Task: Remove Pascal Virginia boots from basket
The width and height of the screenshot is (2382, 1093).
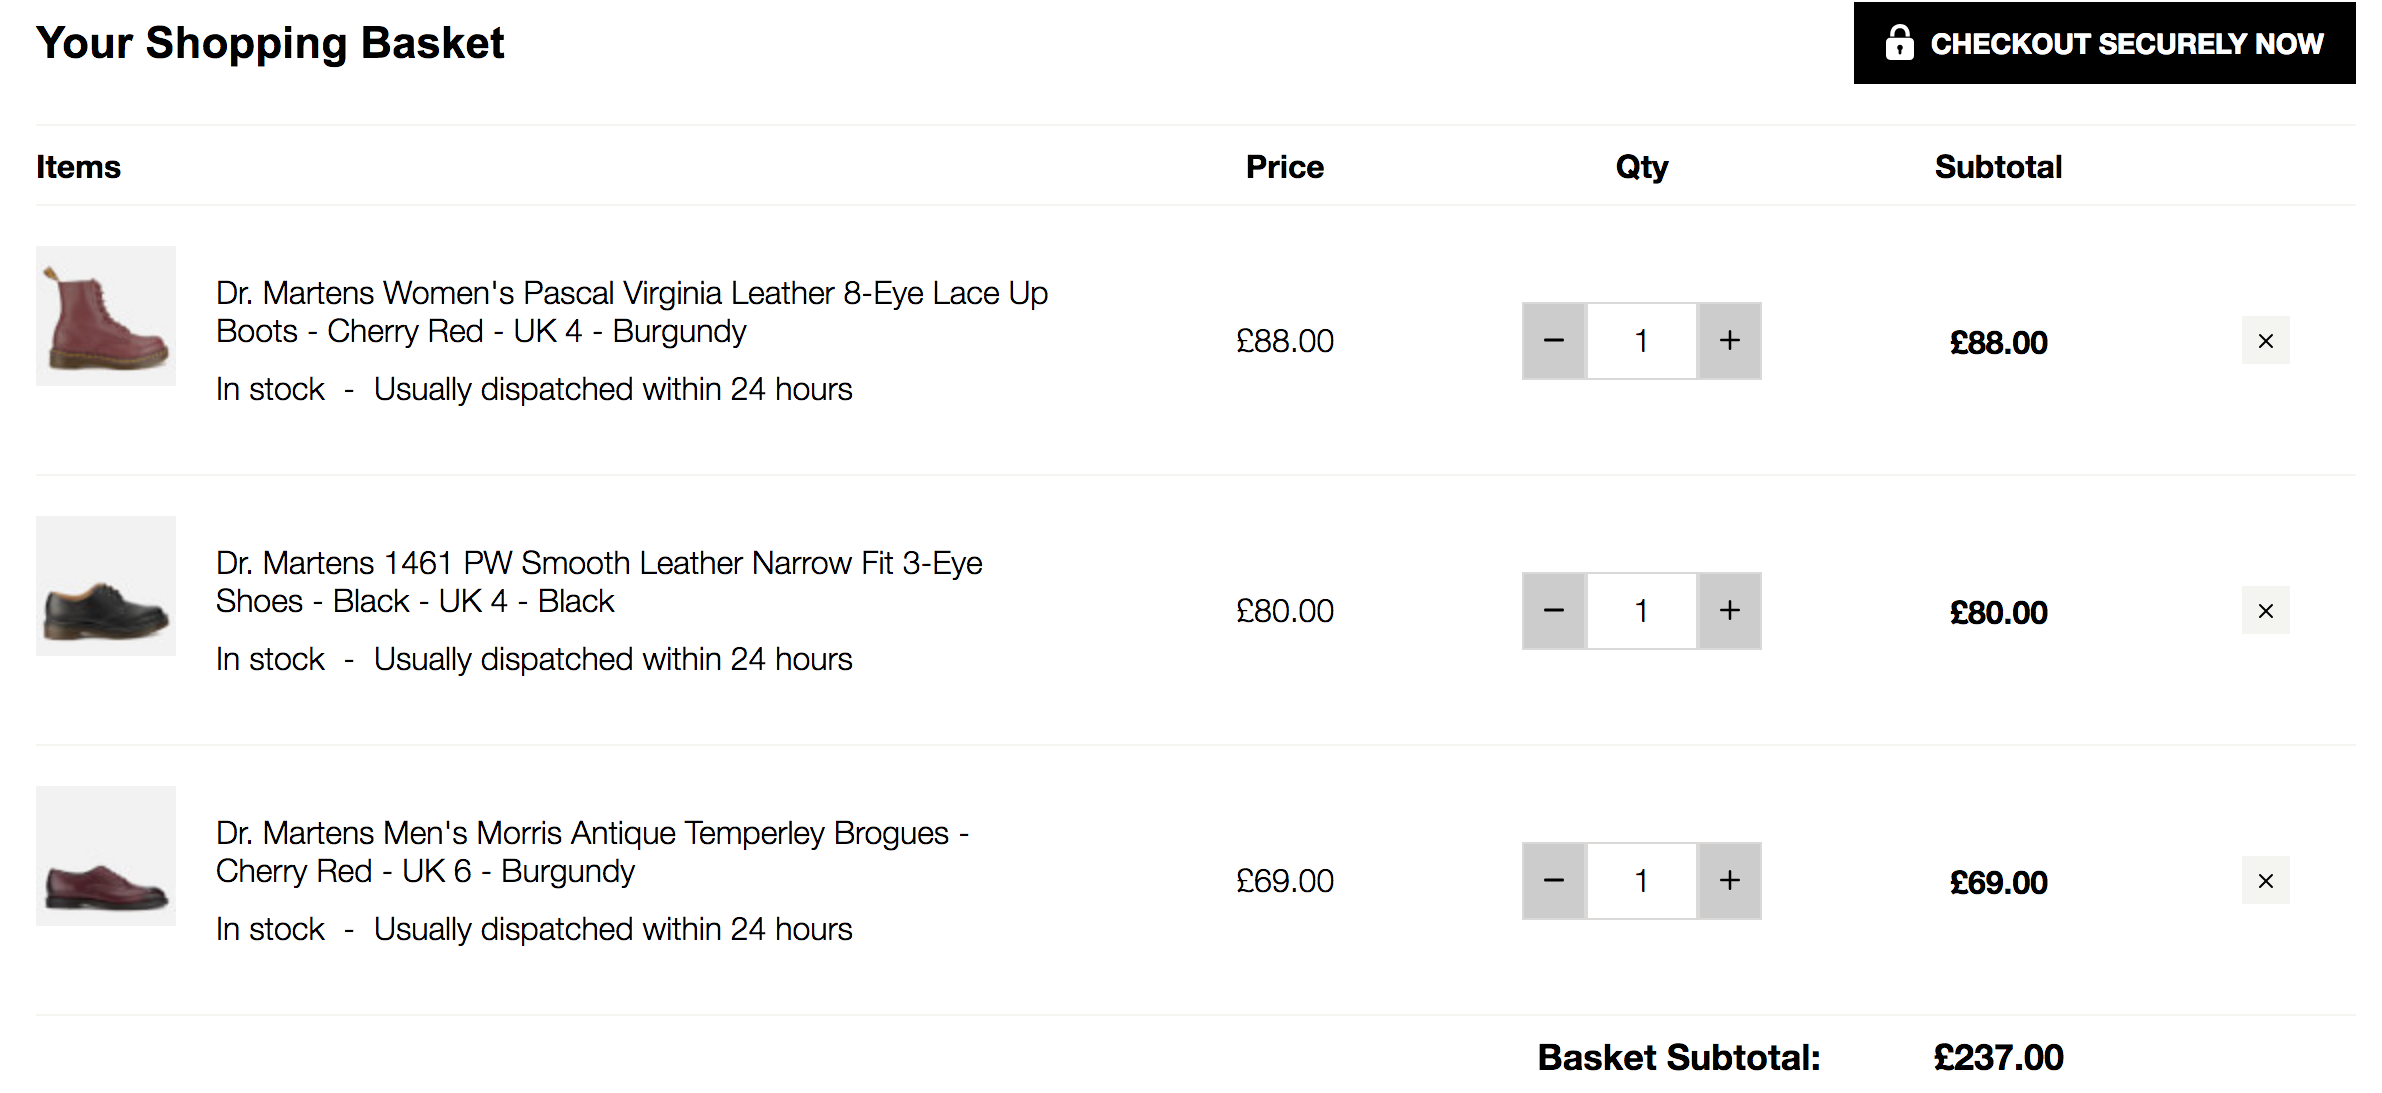Action: coord(2265,341)
